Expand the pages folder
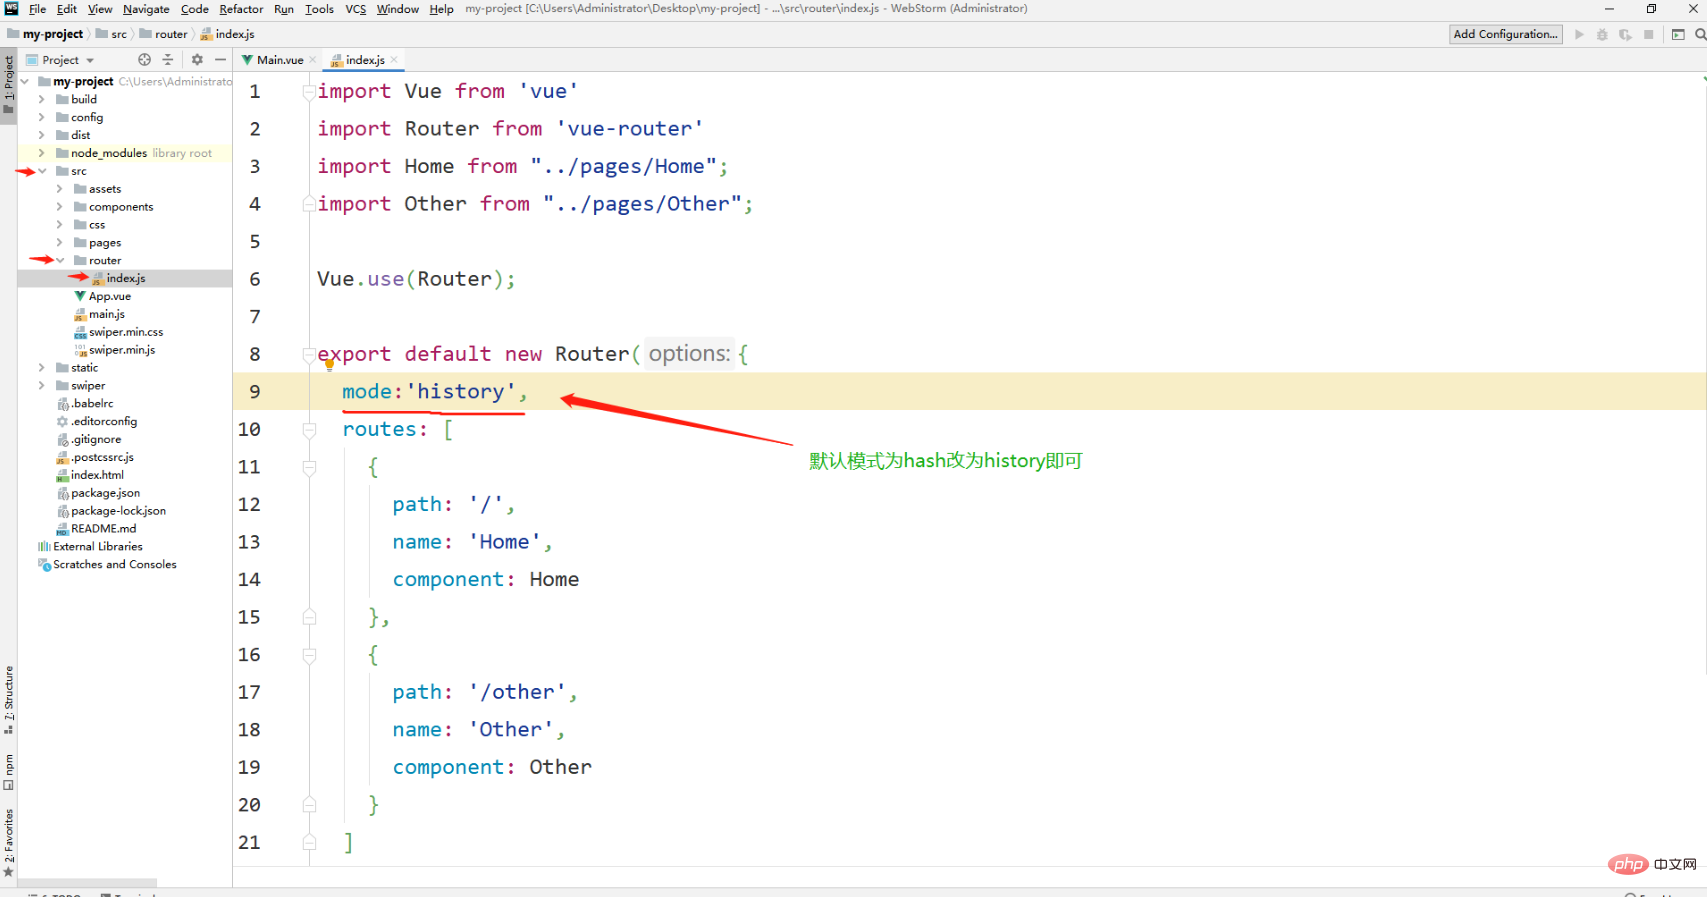Screen dimensions: 1707x897 (59, 242)
